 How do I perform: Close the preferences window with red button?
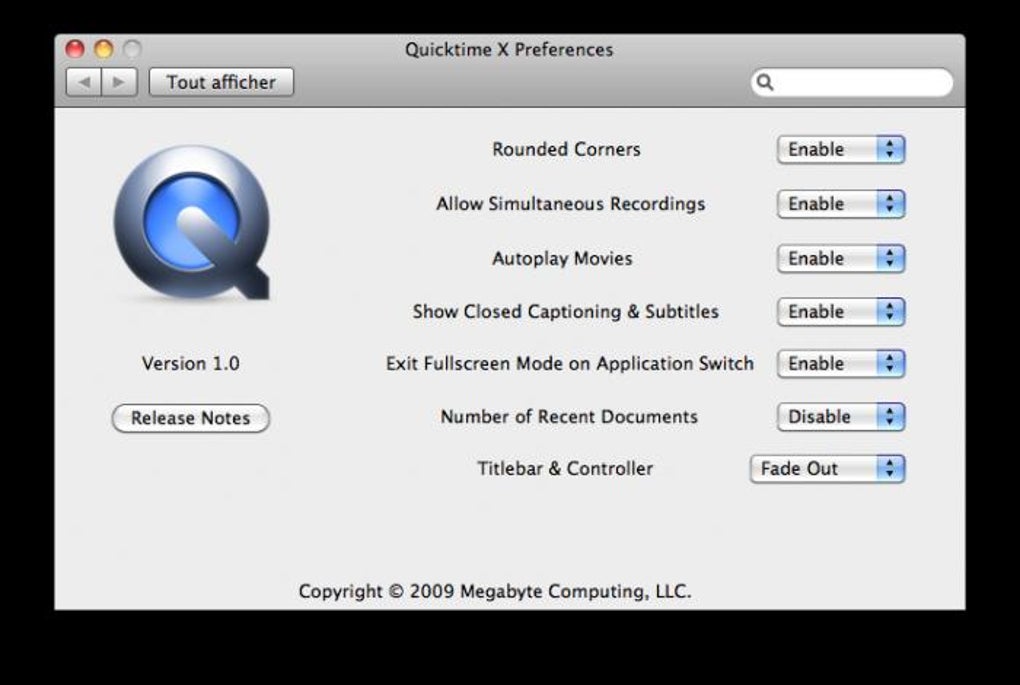tap(75, 49)
